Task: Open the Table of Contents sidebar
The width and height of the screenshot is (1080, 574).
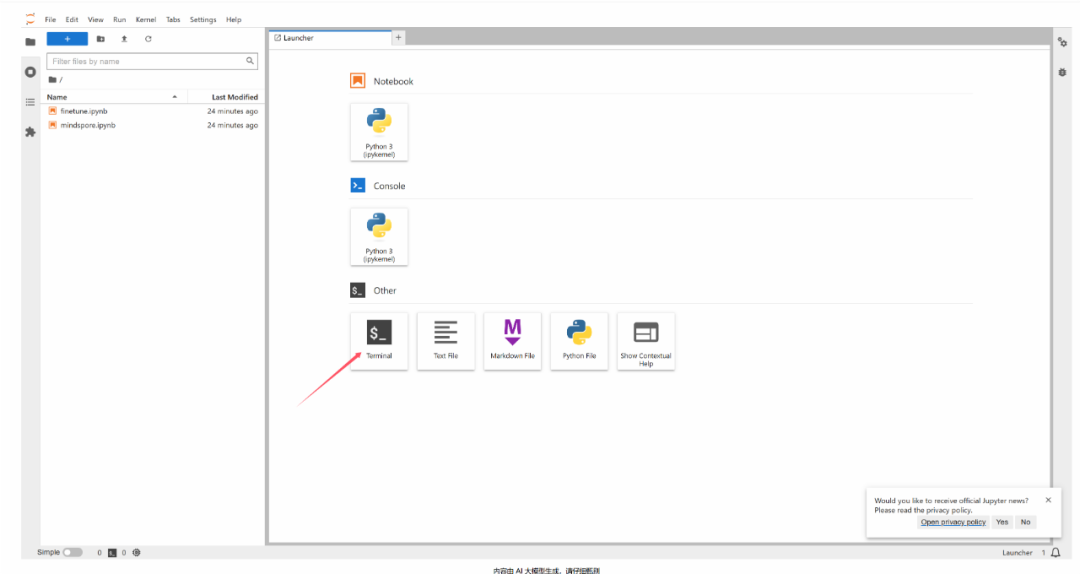Action: pyautogui.click(x=30, y=102)
